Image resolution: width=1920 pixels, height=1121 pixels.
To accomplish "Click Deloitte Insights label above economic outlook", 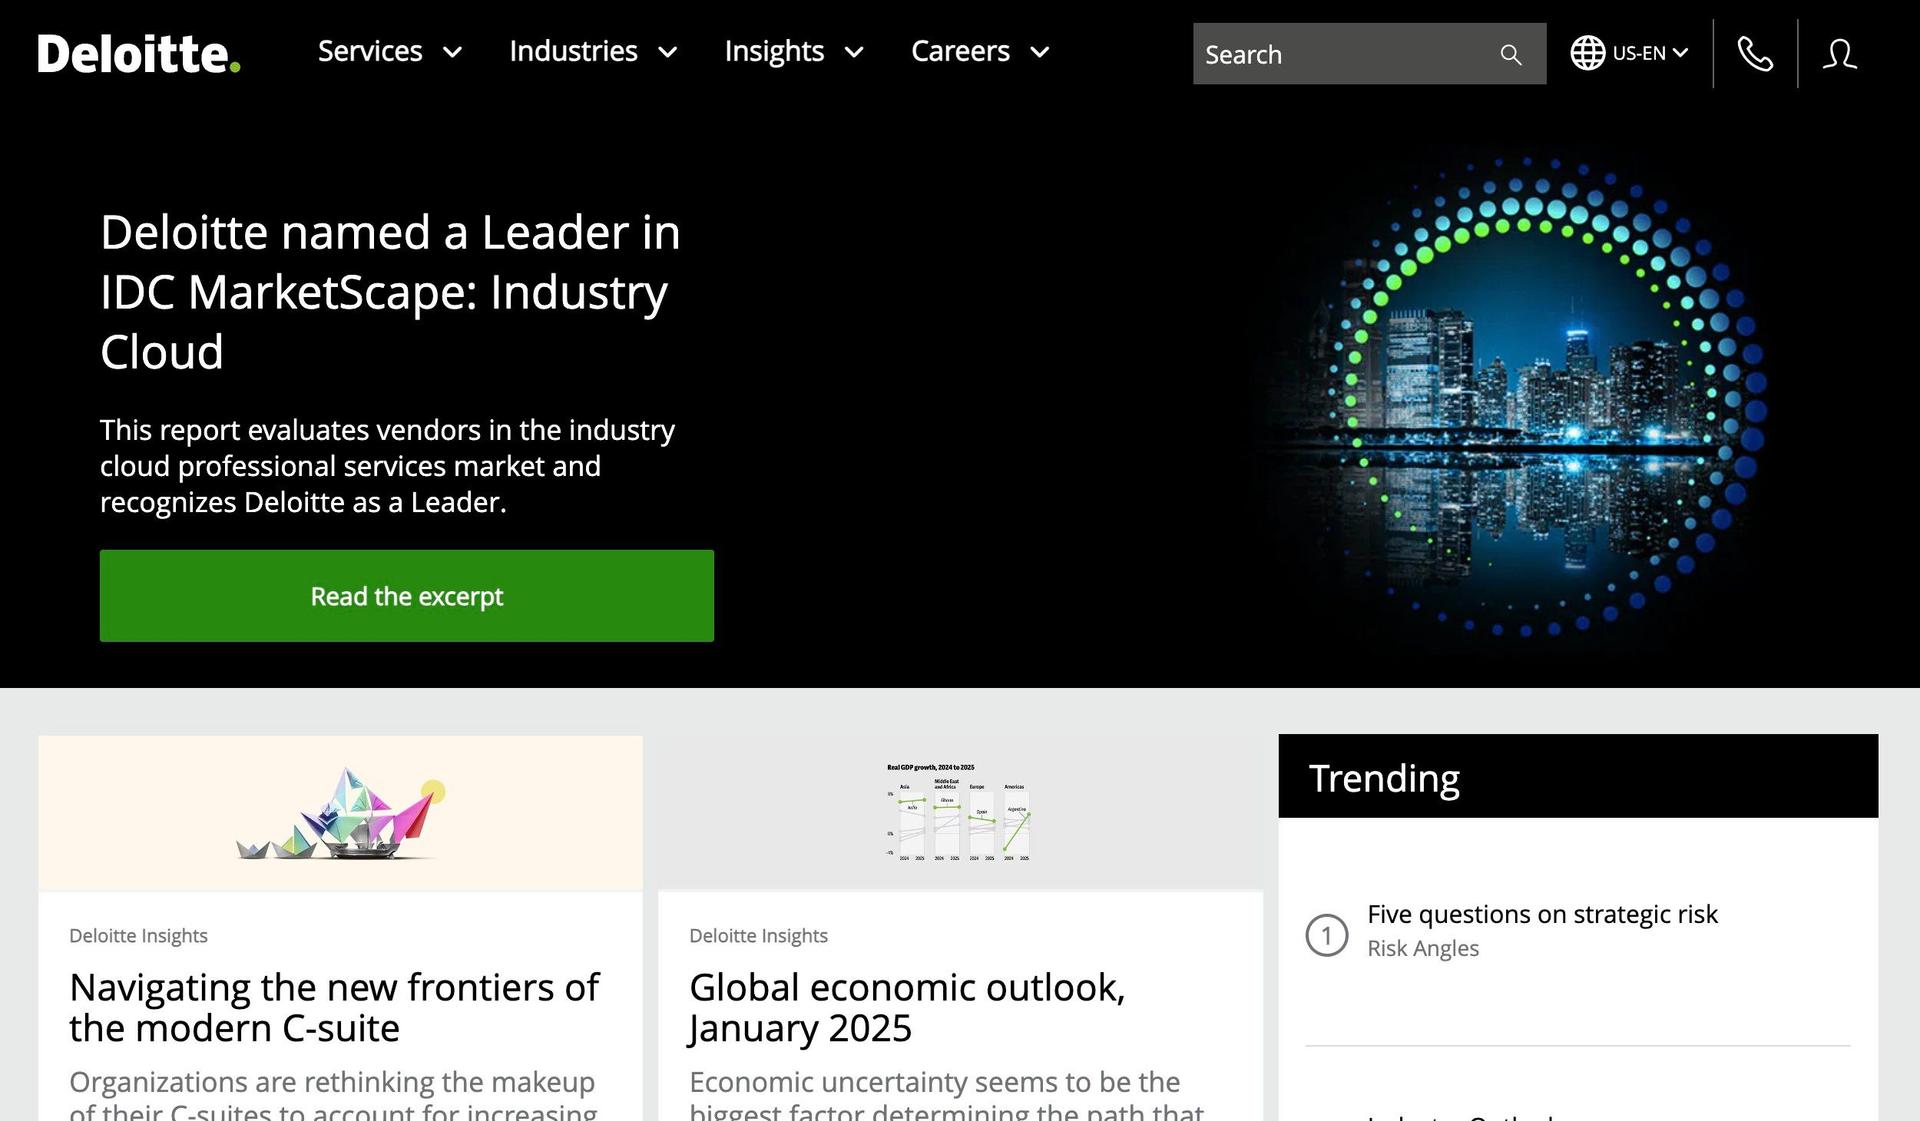I will coord(758,936).
